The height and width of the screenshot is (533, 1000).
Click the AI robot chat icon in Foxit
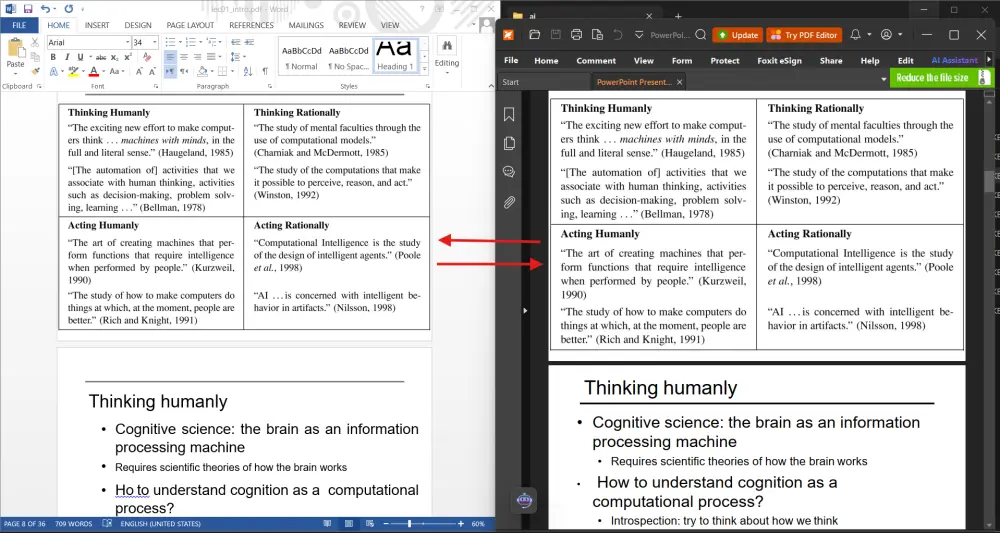click(x=524, y=500)
